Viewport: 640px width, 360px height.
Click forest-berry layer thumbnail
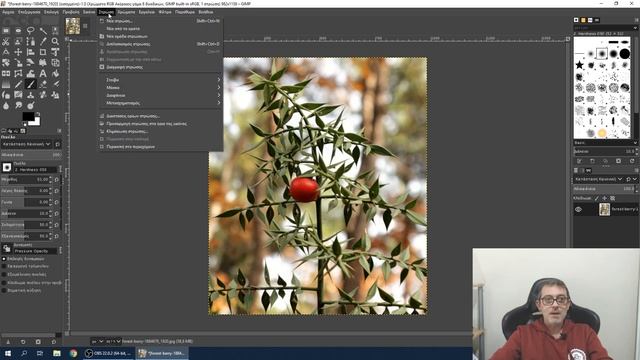tap(604, 209)
